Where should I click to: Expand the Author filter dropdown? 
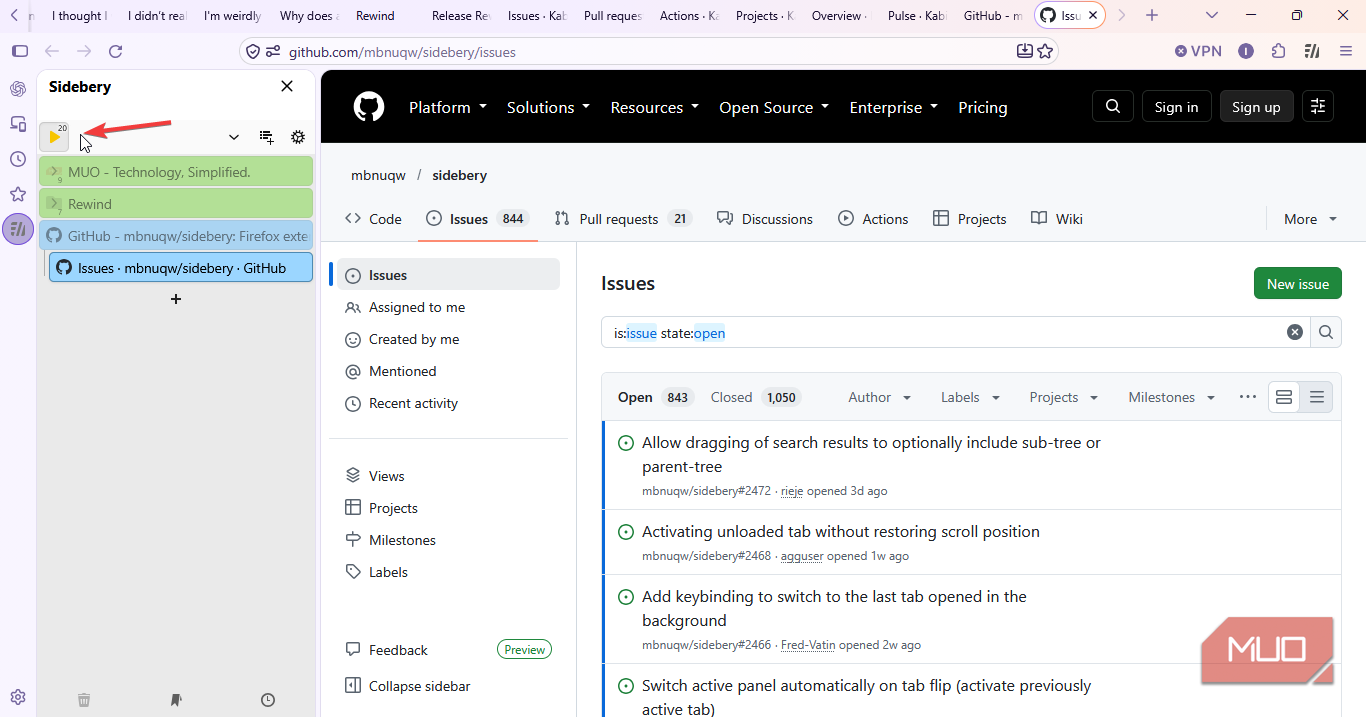coord(880,397)
